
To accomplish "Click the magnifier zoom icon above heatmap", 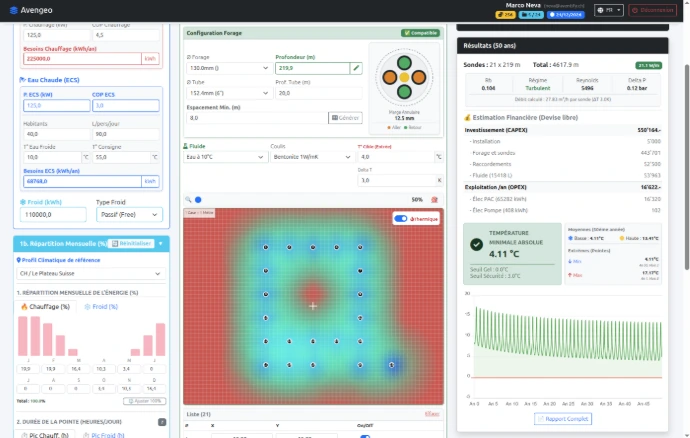I will coord(187,199).
